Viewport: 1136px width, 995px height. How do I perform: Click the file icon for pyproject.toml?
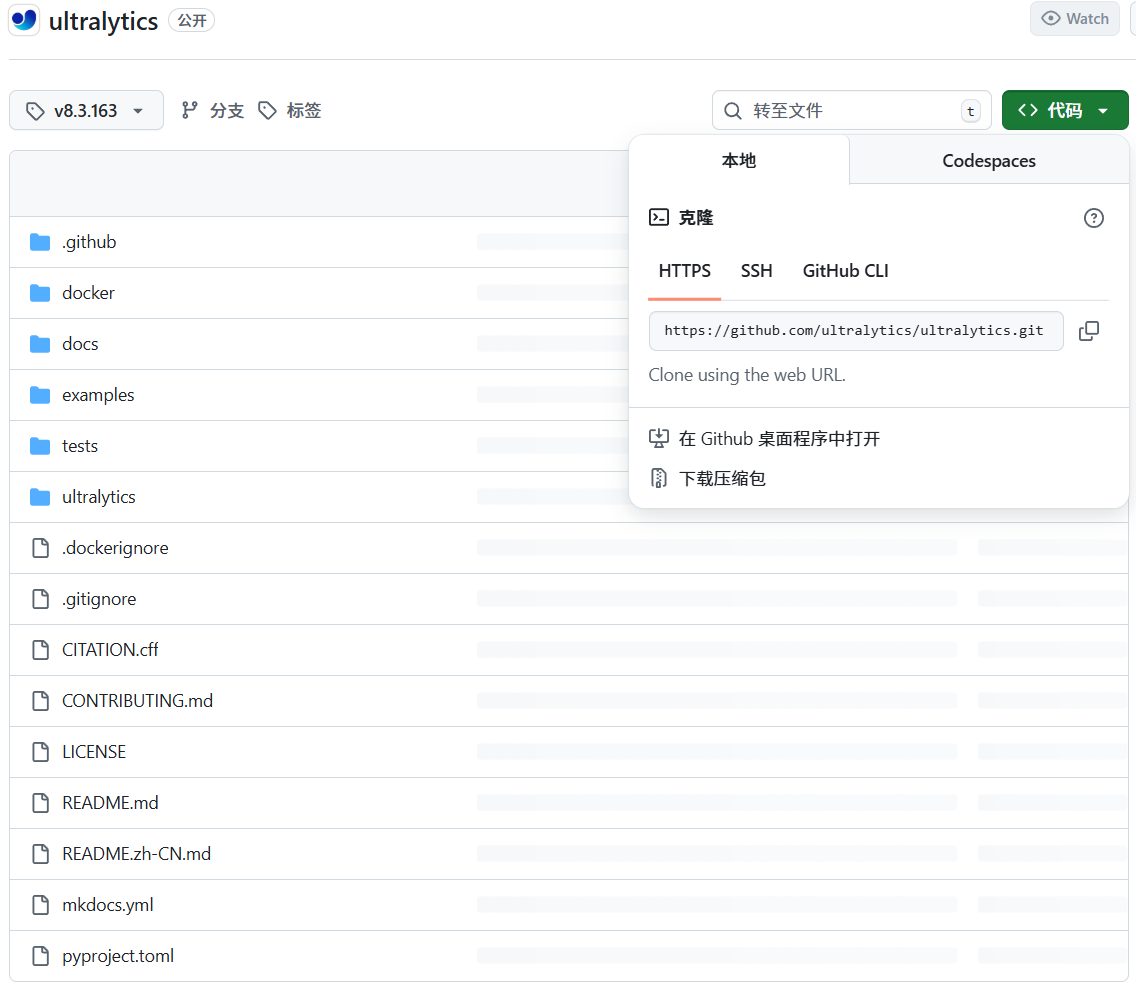[x=41, y=956]
